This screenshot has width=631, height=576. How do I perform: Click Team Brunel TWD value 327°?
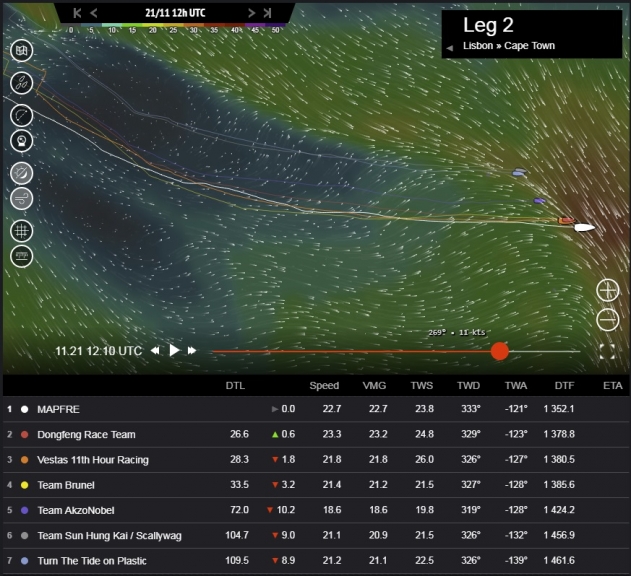click(x=471, y=485)
